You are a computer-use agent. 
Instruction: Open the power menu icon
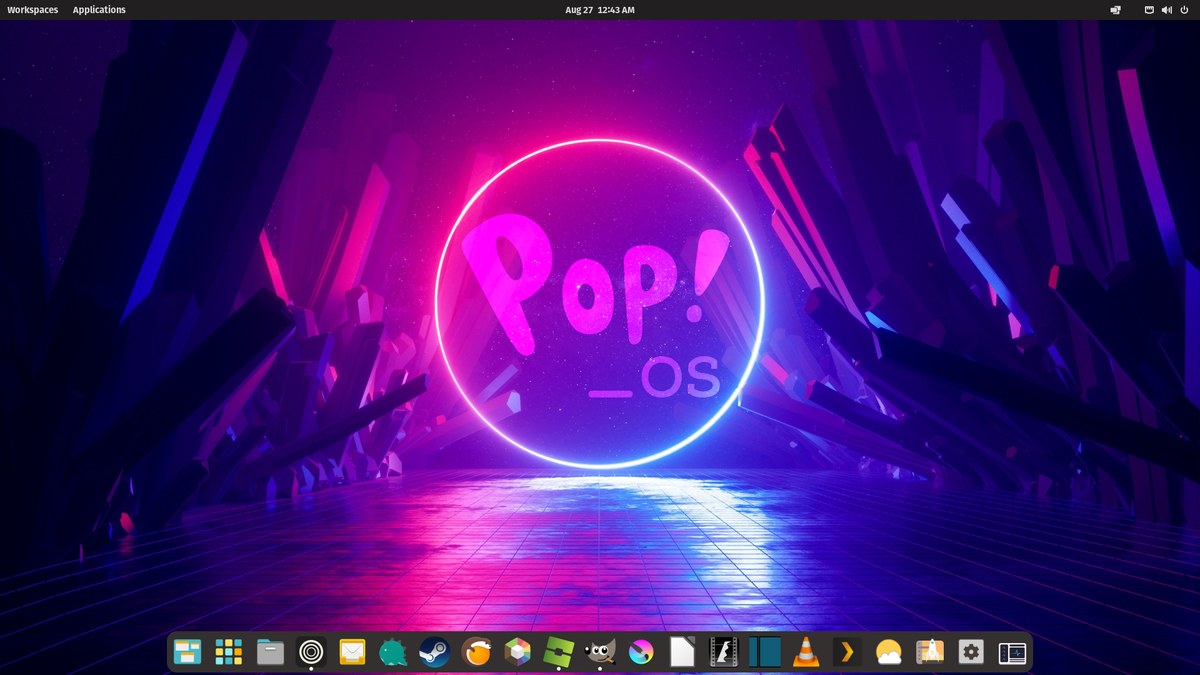tap(1183, 10)
